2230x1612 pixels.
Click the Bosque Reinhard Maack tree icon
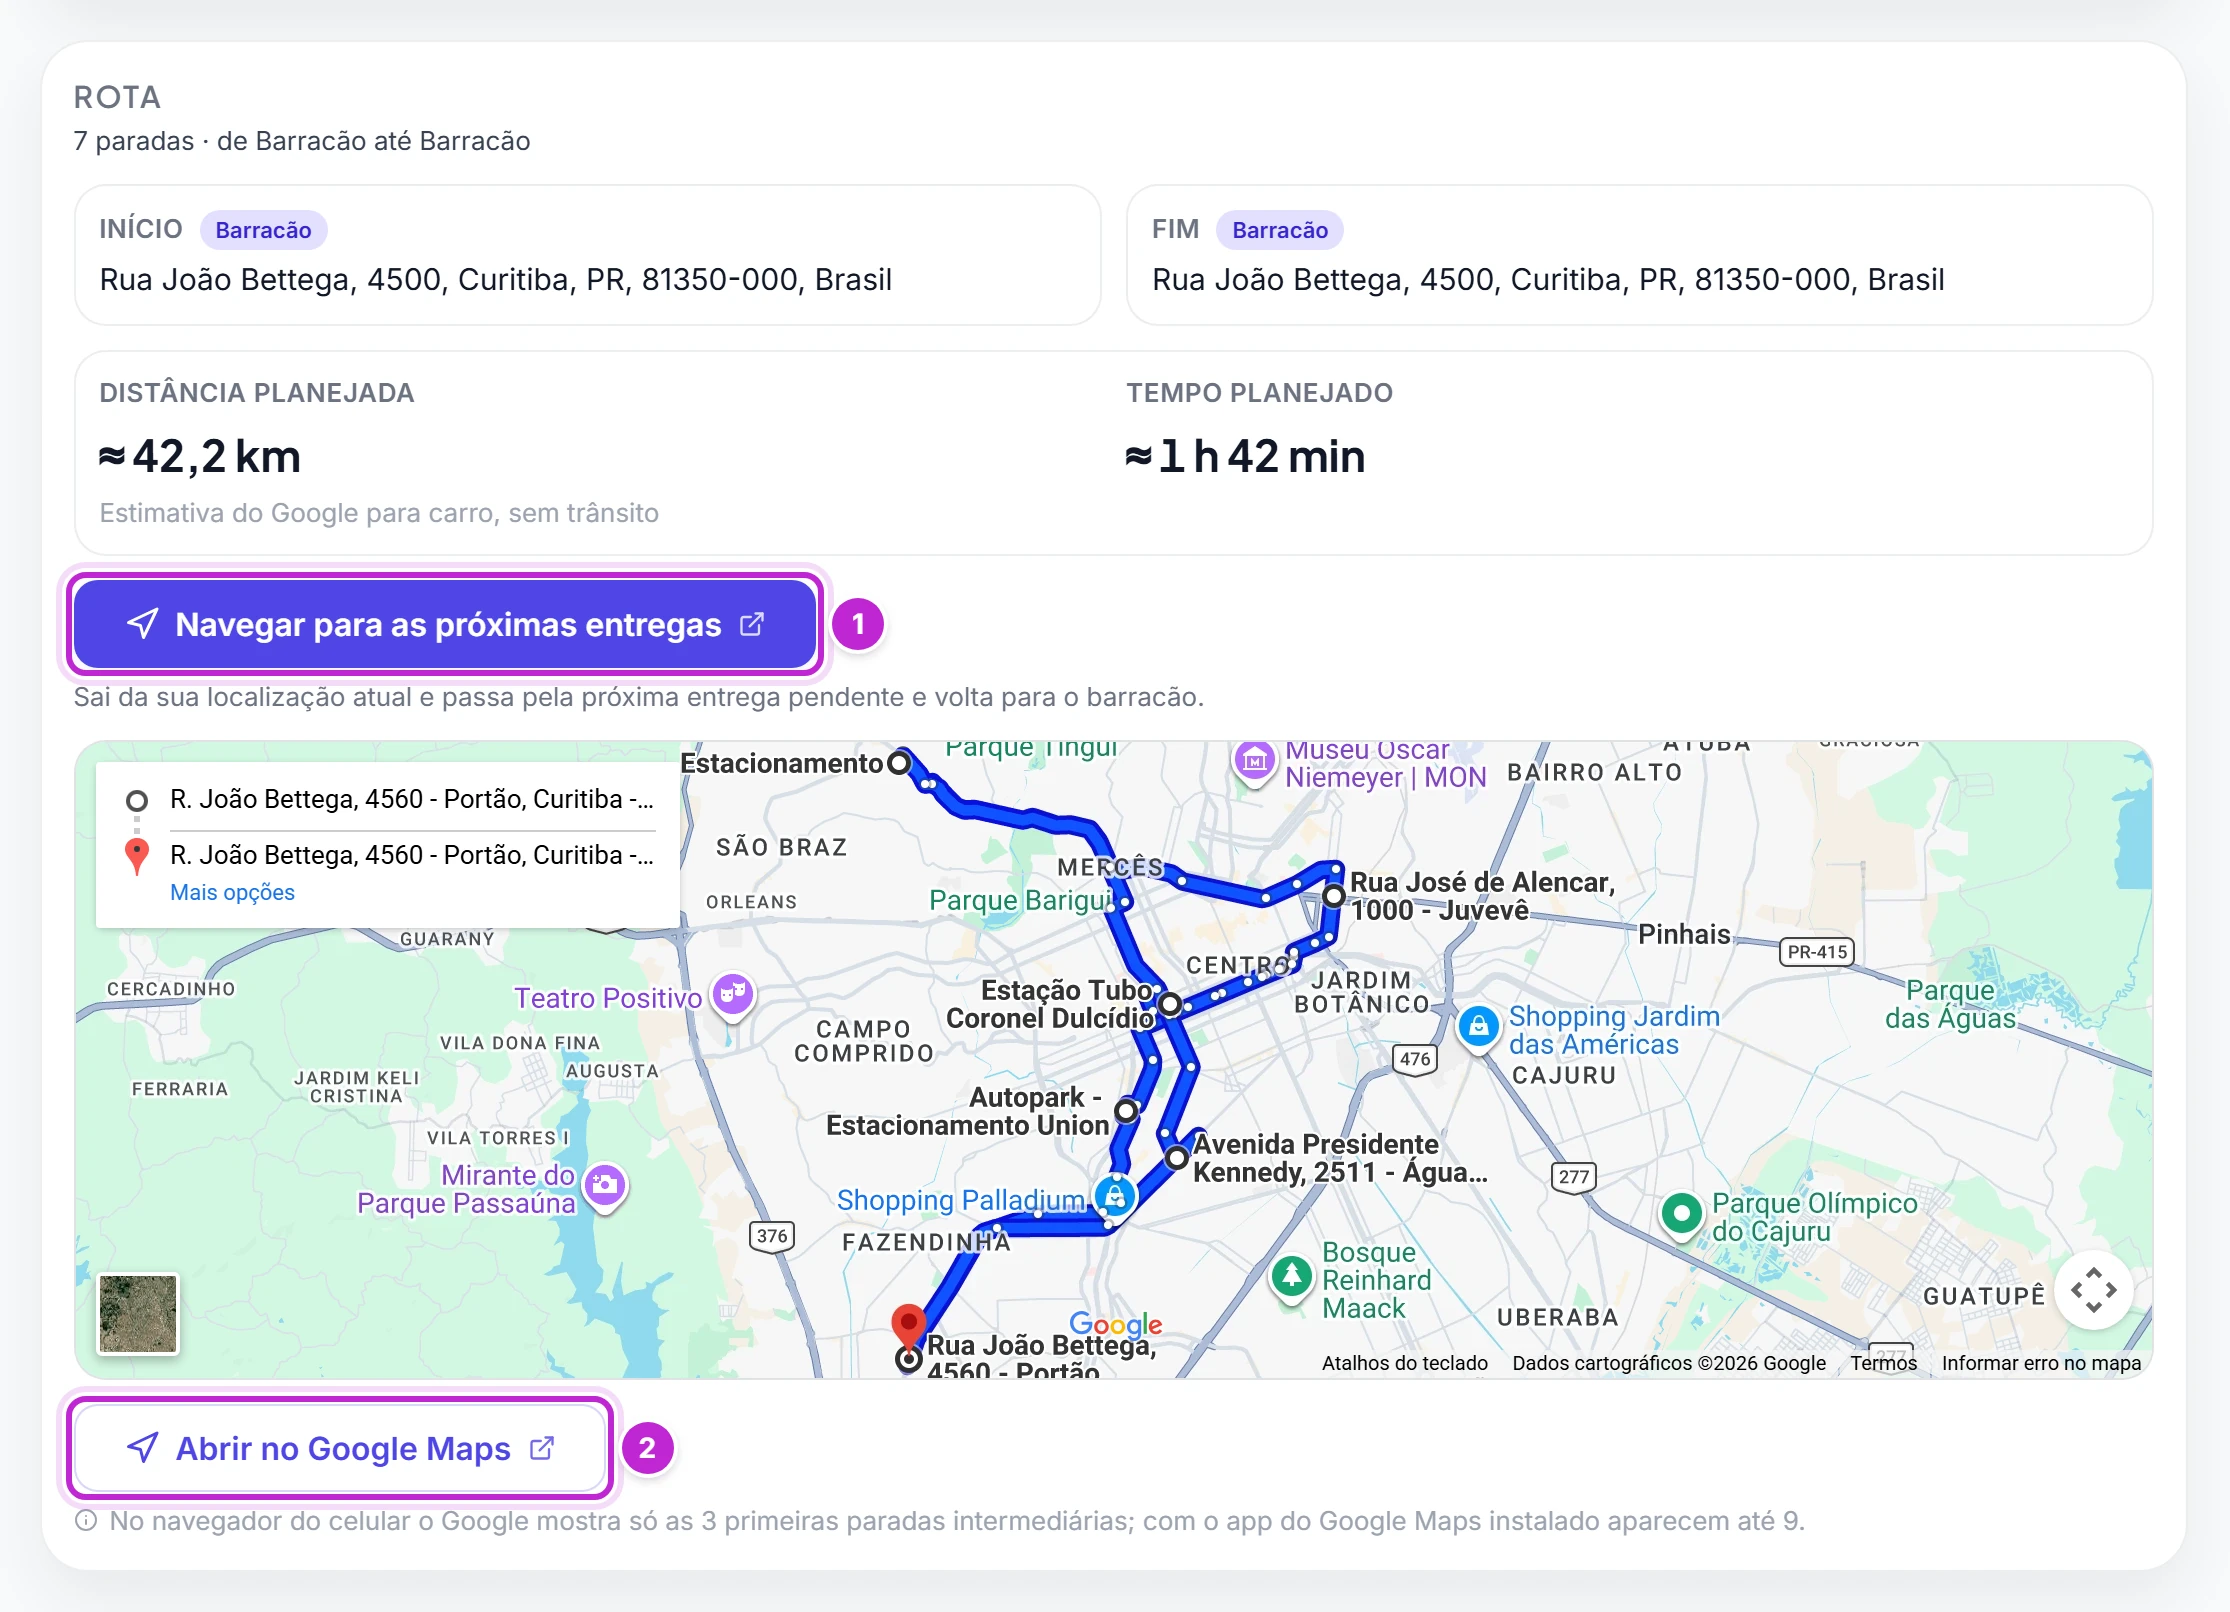tap(1291, 1276)
